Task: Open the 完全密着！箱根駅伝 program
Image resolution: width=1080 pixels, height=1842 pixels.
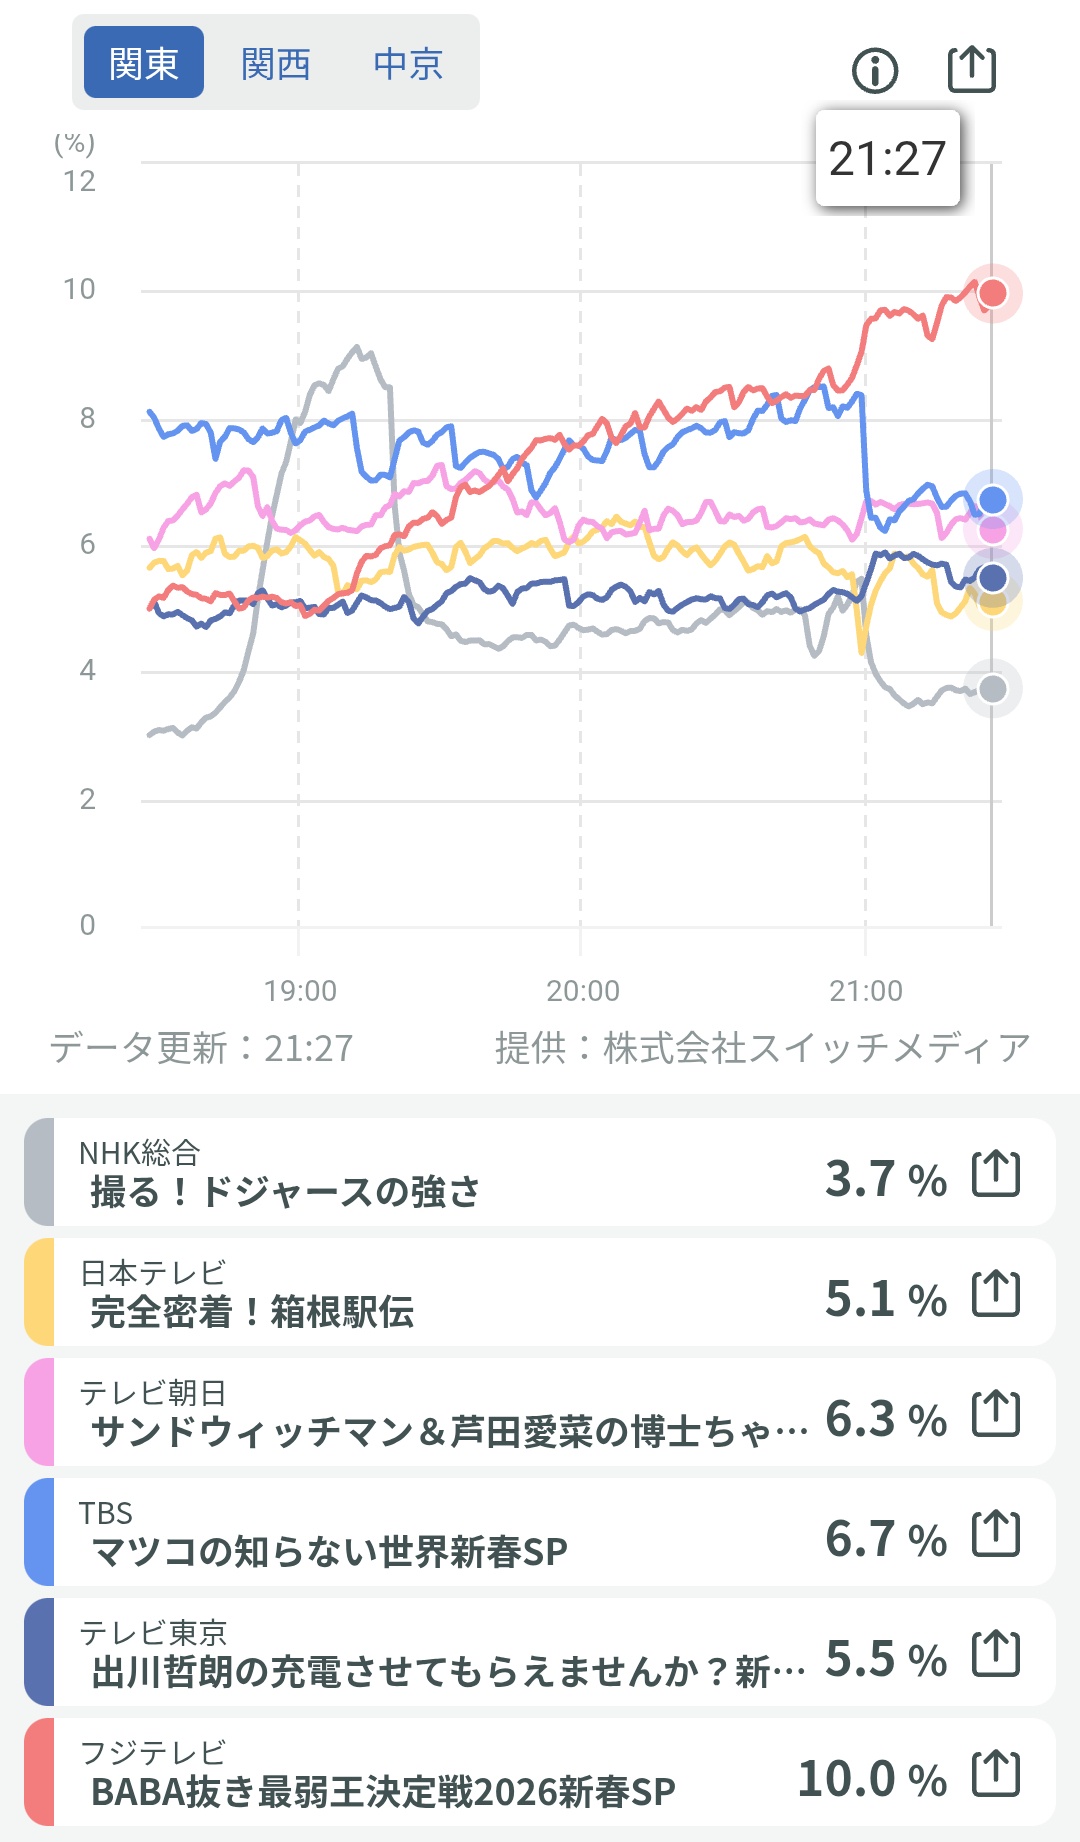Action: 252,1311
